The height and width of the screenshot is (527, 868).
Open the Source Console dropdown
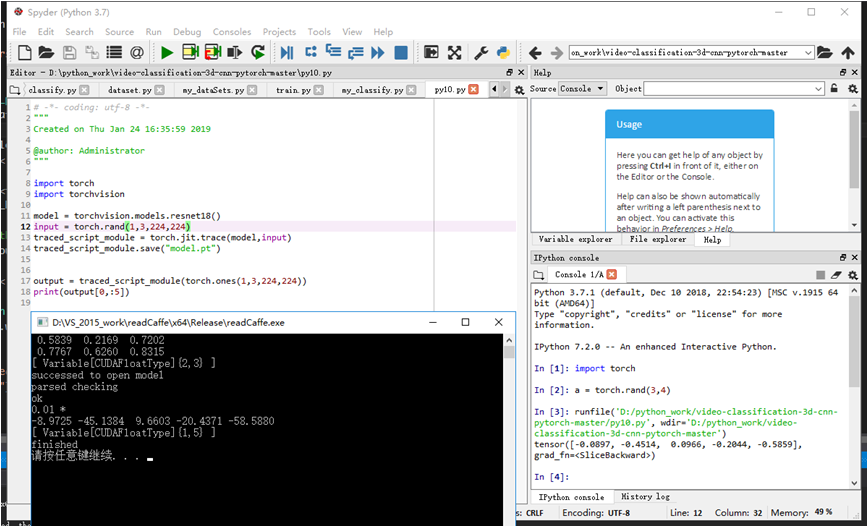tap(582, 89)
